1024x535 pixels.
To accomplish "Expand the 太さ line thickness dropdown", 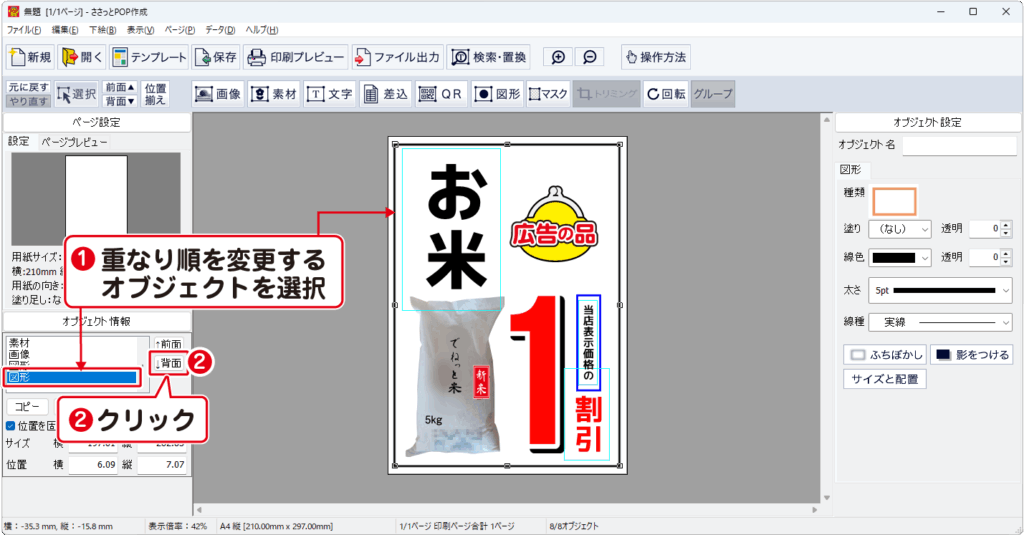I will coord(941,291).
